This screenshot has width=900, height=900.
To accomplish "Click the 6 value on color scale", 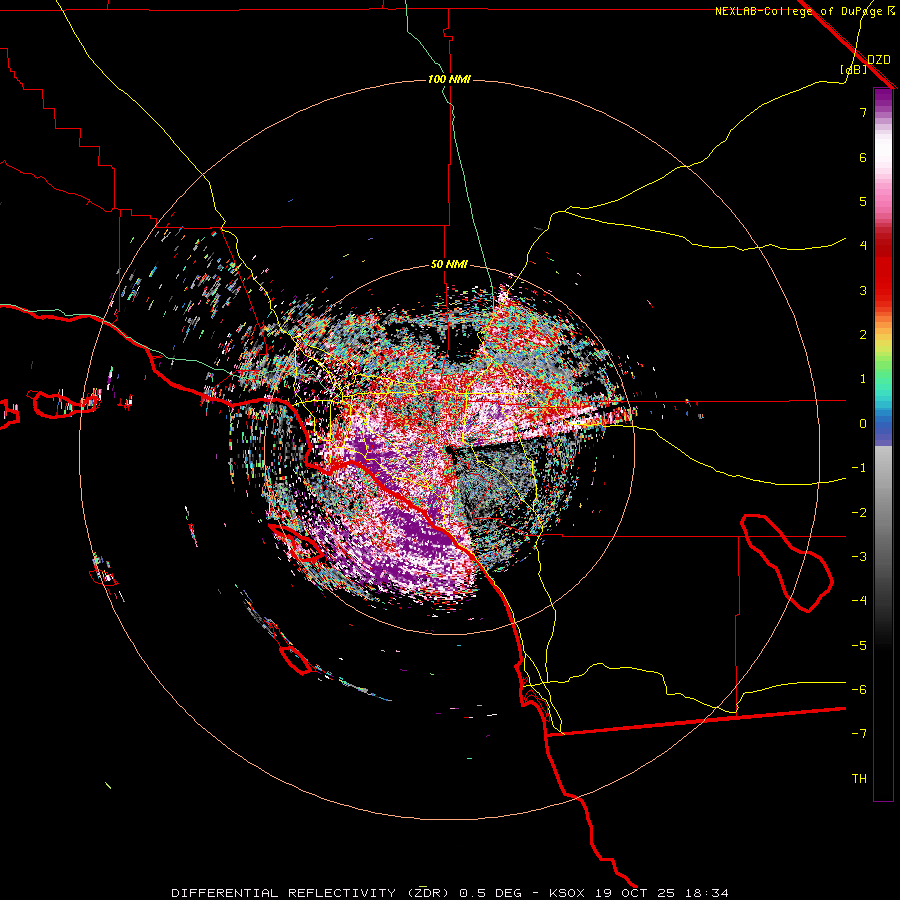I will click(x=863, y=157).
